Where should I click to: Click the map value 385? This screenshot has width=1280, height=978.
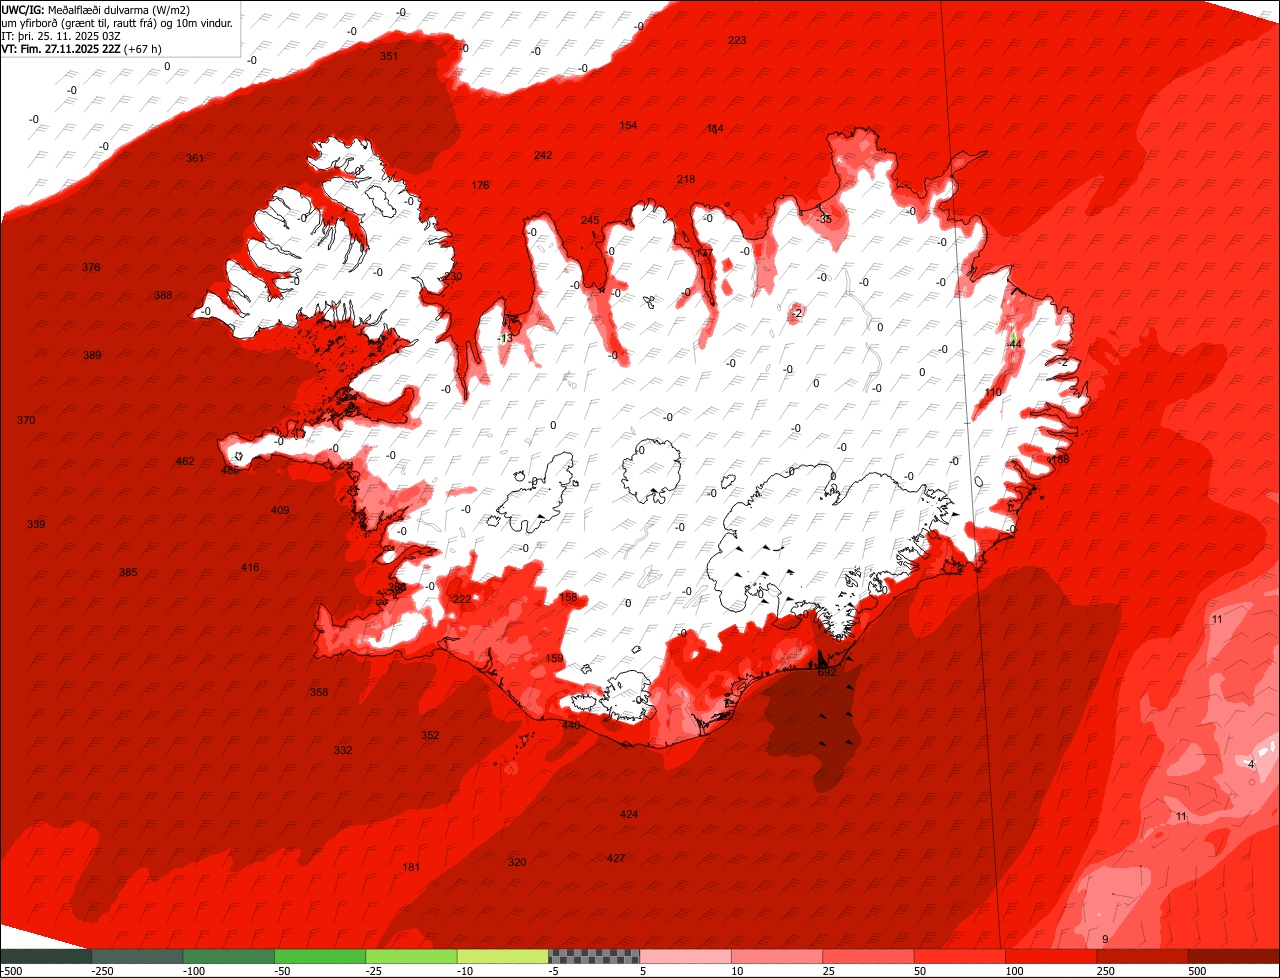coord(128,572)
